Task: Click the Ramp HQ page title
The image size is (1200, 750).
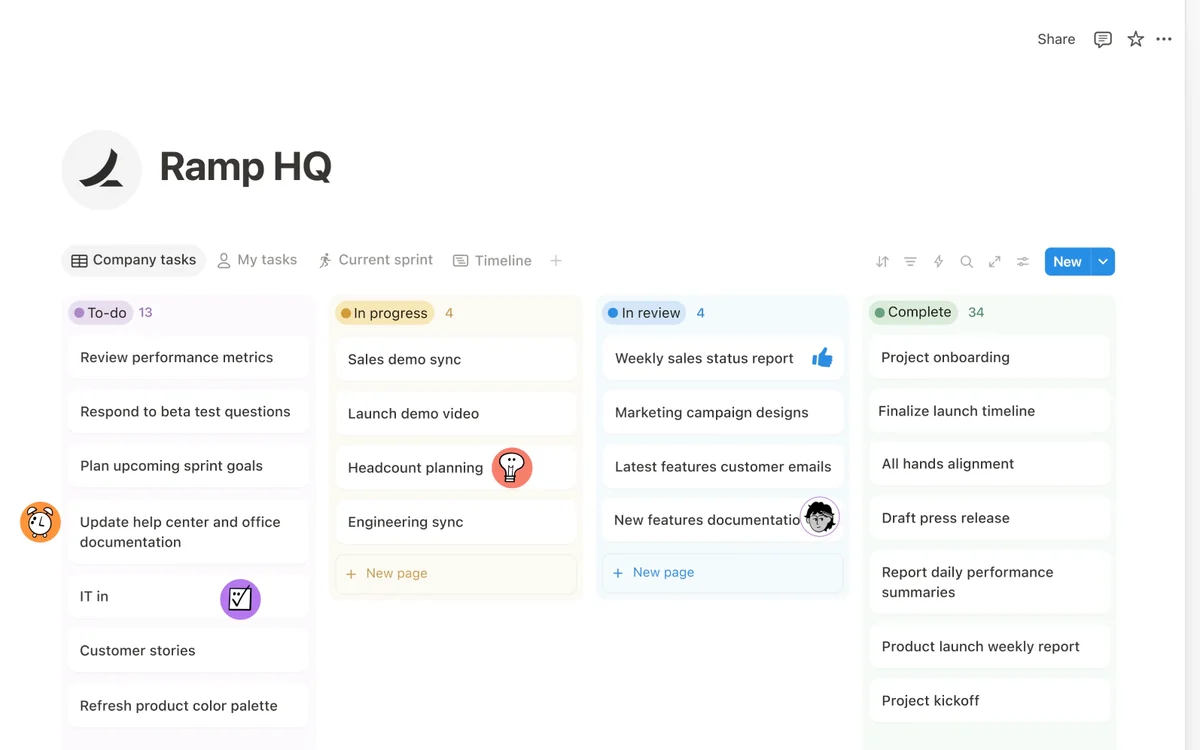Action: (245, 166)
